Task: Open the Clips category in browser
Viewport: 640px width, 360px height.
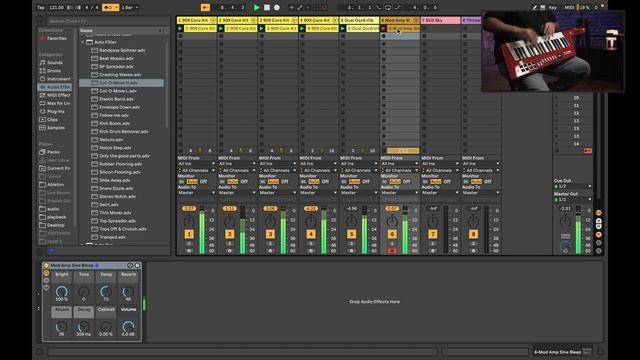Action: [52, 120]
